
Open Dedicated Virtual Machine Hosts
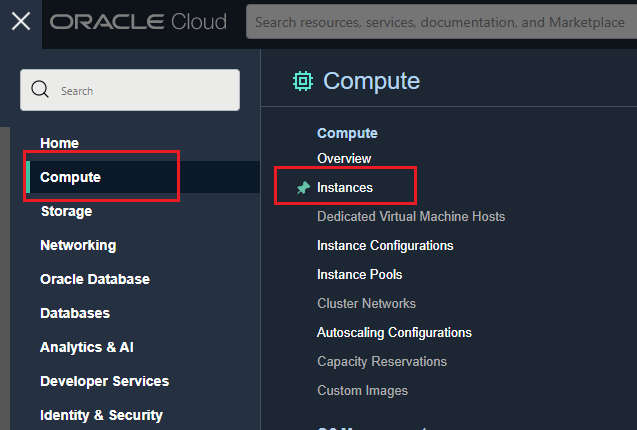coord(411,216)
